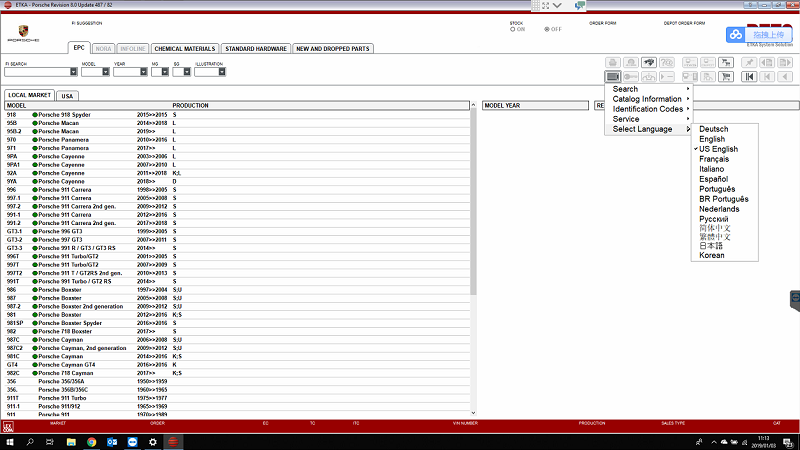Click the MODEL YEAR column header
This screenshot has width=800, height=450.
tap(535, 106)
